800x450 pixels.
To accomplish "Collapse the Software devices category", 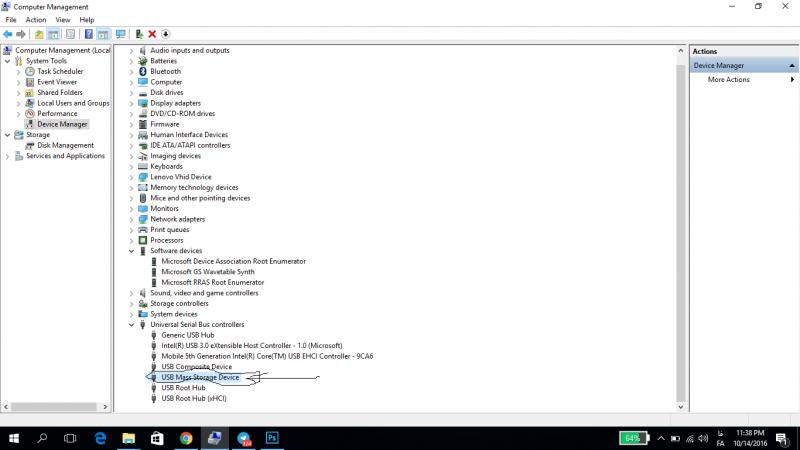I will (131, 251).
